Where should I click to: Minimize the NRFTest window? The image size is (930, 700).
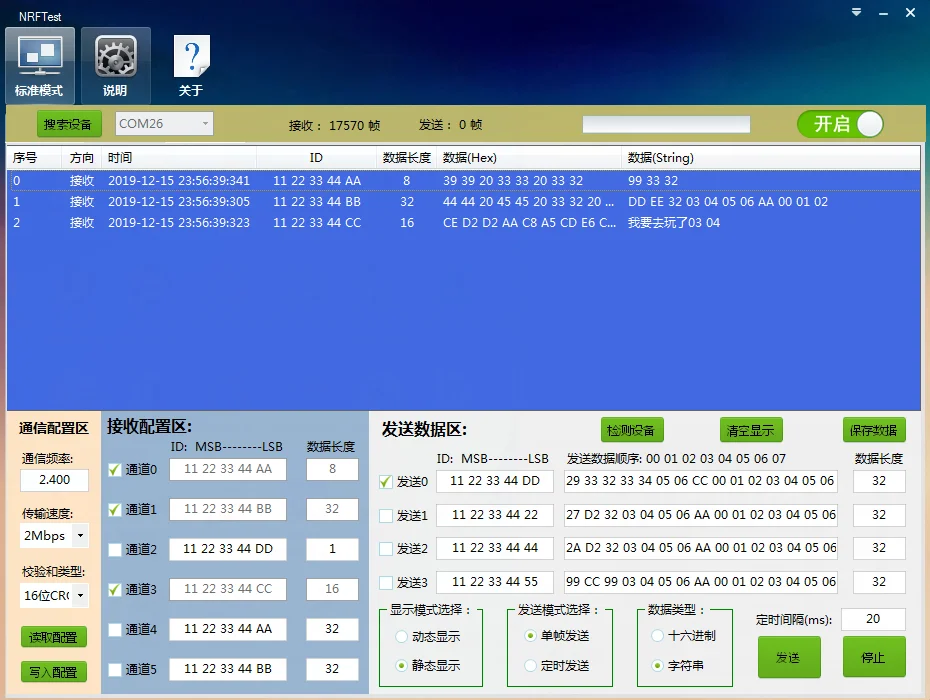tap(883, 13)
